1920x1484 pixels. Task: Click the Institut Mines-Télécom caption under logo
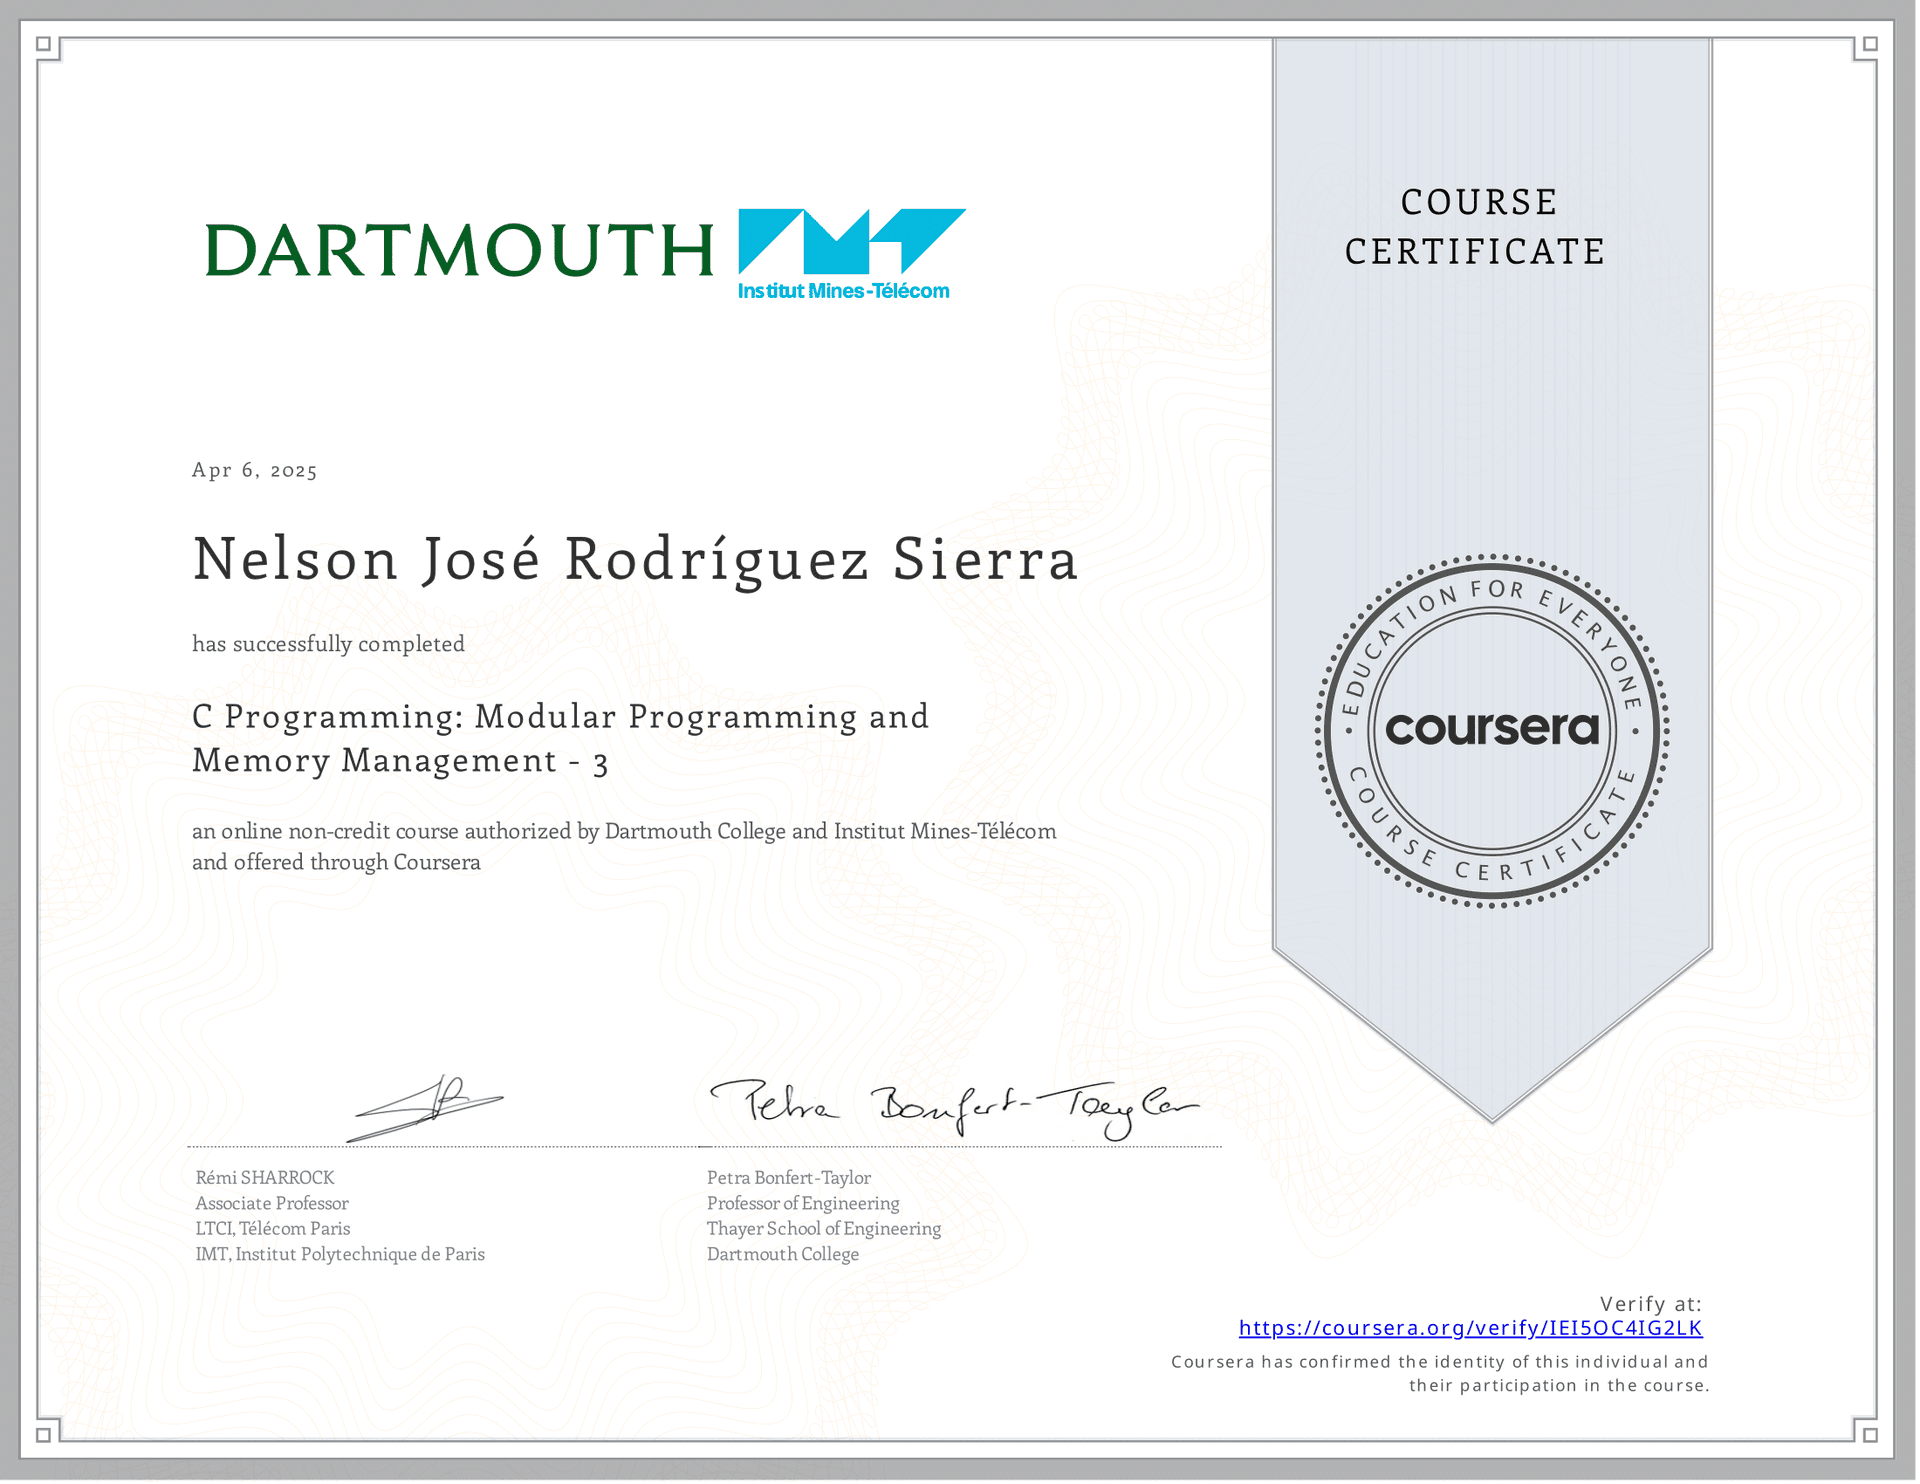coord(845,292)
